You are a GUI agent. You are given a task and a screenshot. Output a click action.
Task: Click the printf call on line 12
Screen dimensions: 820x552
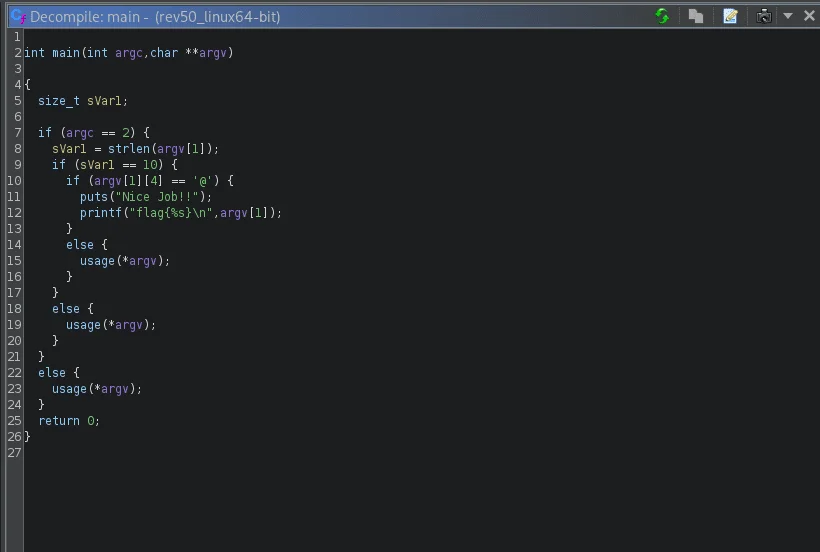(x=100, y=213)
